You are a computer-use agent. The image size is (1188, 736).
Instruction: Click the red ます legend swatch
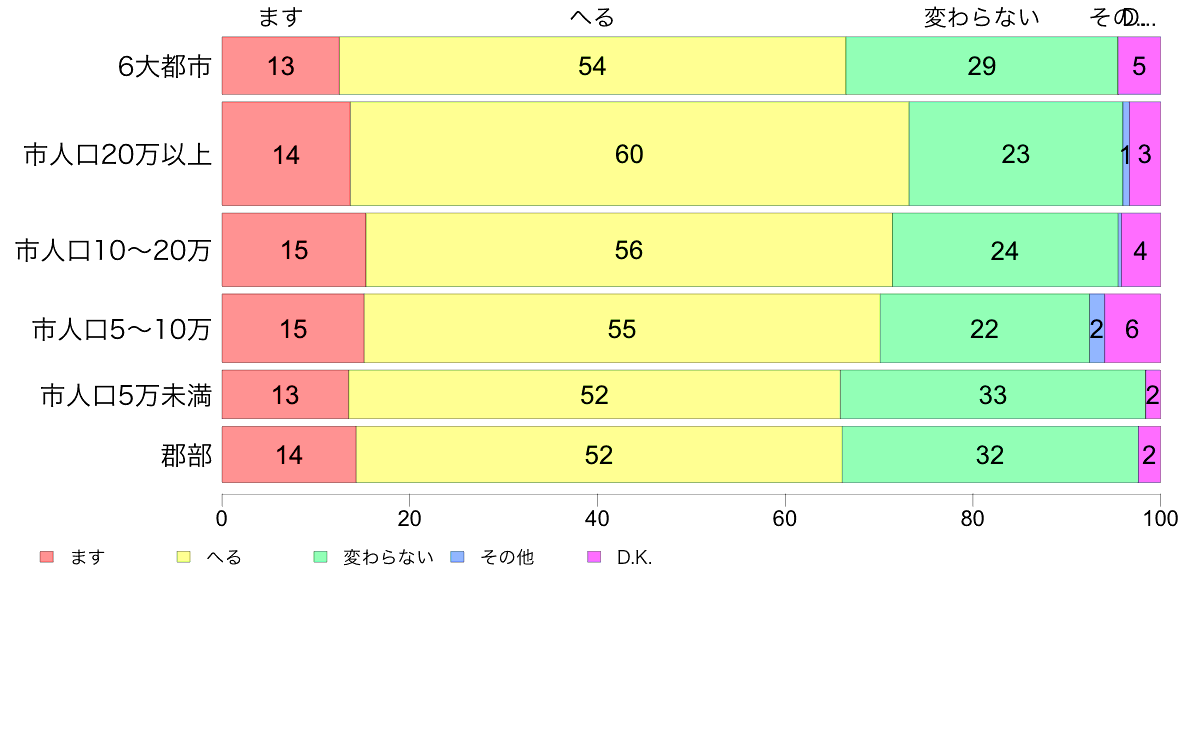pos(47,557)
